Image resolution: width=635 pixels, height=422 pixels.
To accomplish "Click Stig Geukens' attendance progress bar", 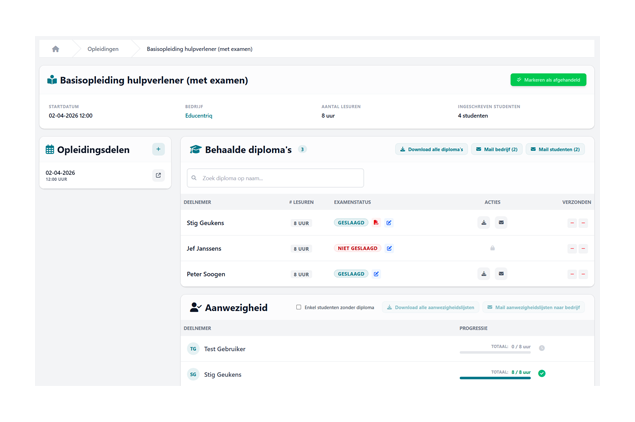I will click(x=495, y=378).
